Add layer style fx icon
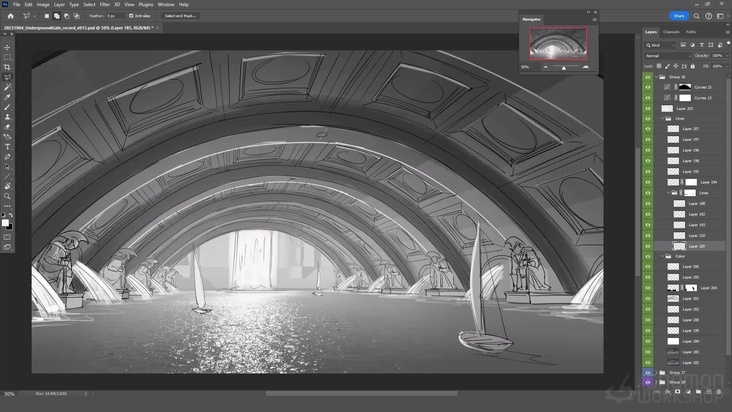 click(x=668, y=392)
